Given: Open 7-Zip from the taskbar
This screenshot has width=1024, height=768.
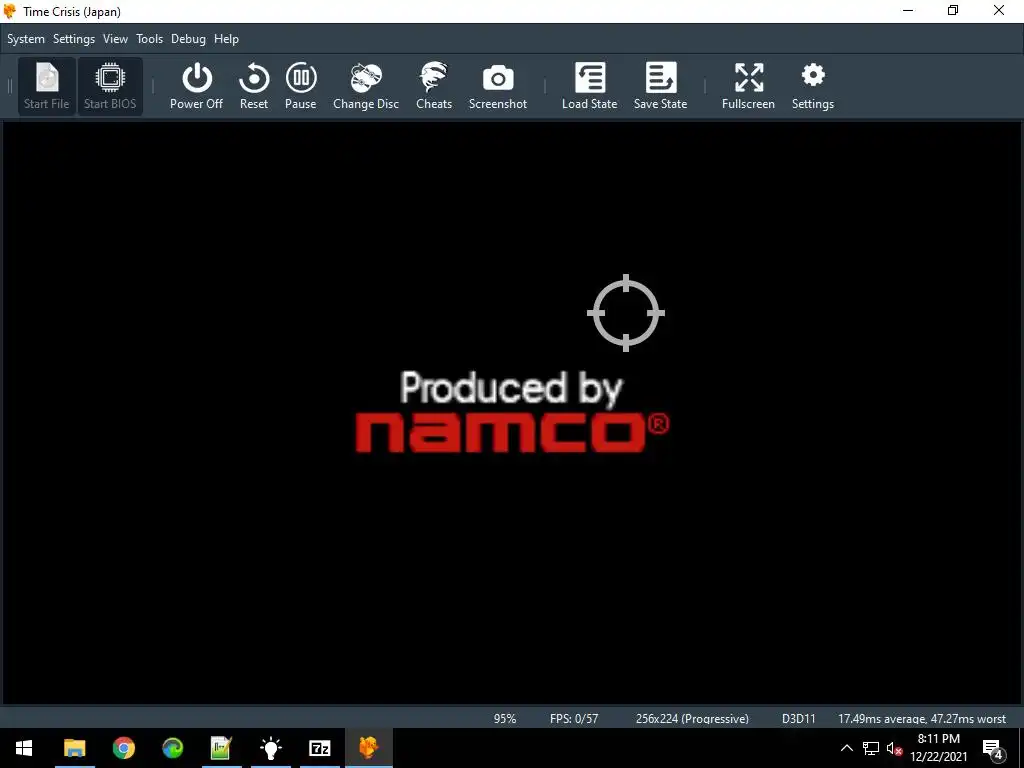Looking at the screenshot, I should coord(319,748).
